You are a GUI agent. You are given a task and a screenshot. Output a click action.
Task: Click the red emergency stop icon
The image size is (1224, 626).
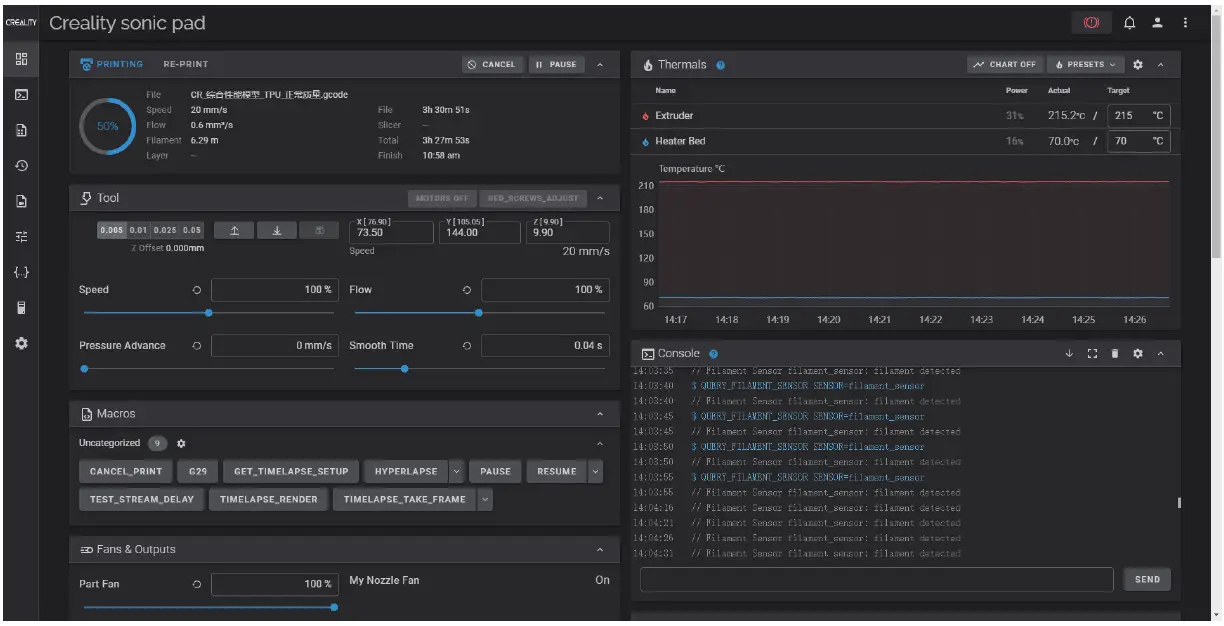tap(1091, 23)
